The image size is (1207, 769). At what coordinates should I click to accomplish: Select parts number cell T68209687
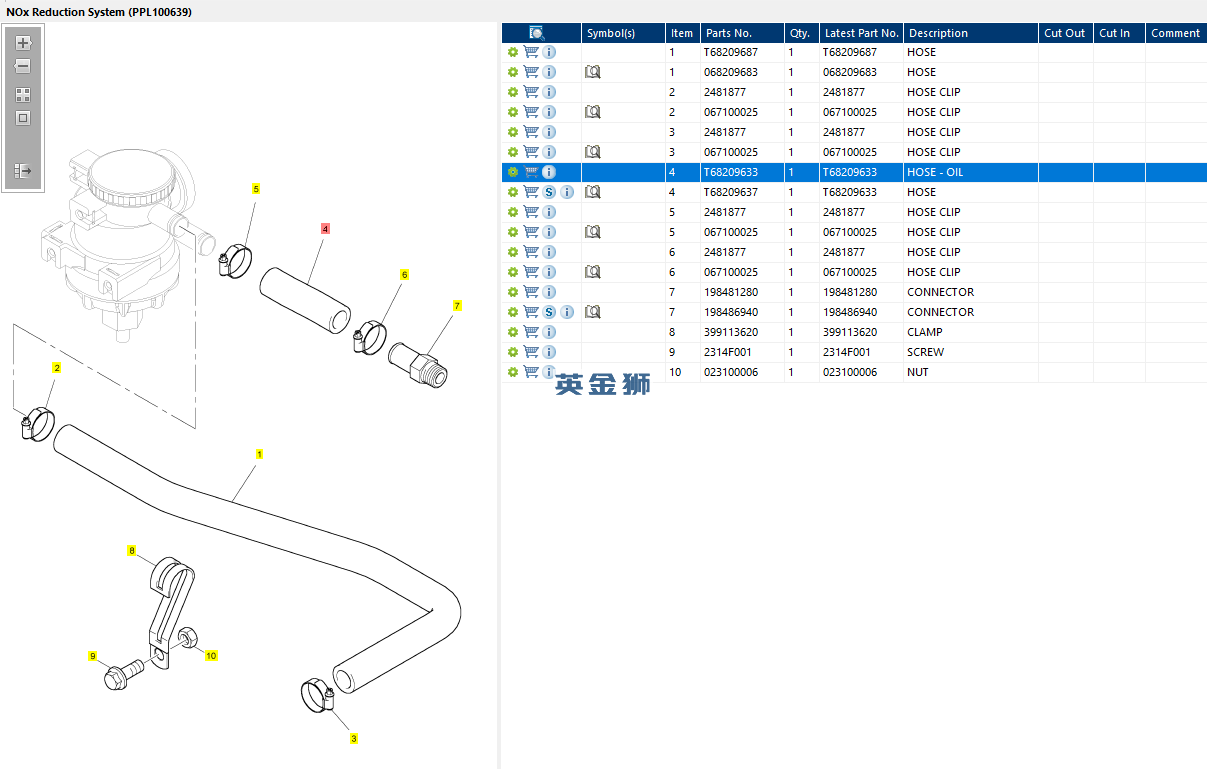tap(742, 52)
